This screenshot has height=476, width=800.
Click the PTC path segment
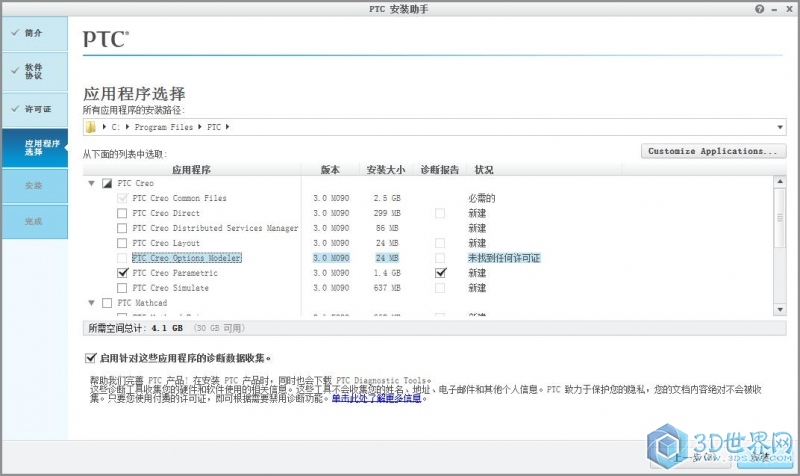click(x=214, y=127)
